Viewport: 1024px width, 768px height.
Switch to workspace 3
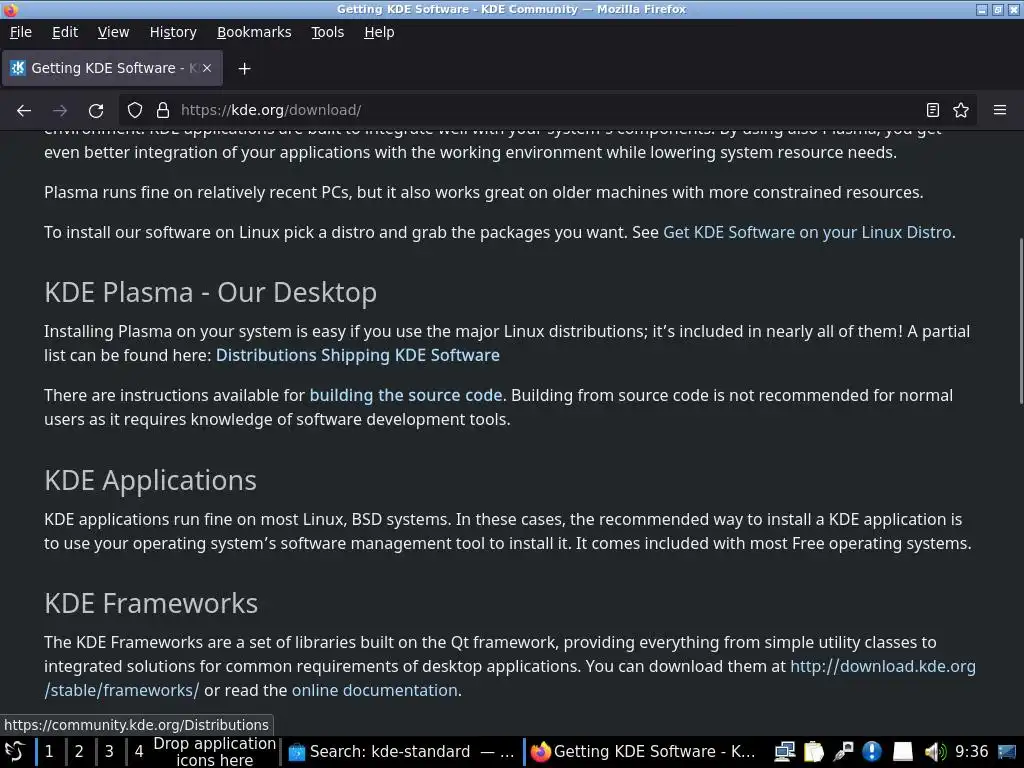[109, 752]
